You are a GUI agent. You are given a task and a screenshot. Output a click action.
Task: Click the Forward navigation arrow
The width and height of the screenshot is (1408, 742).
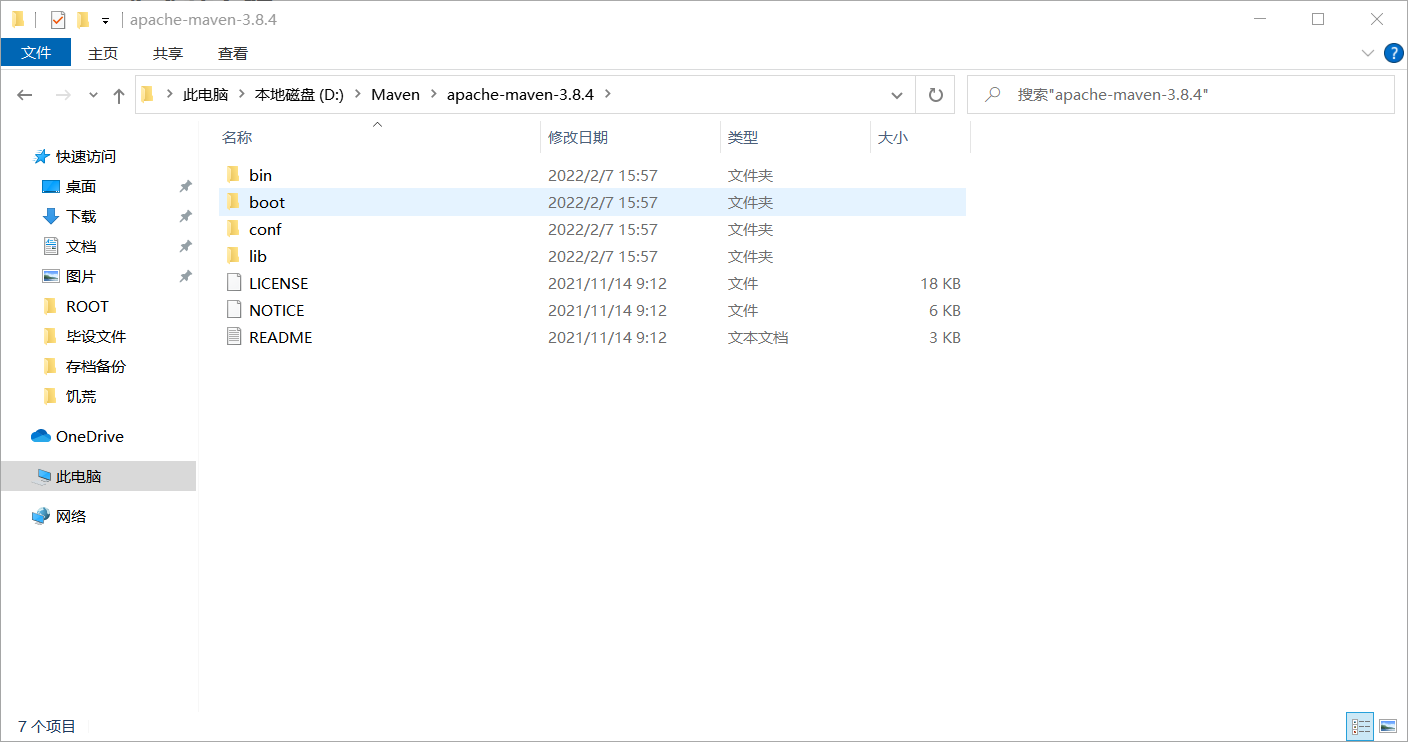[x=62, y=95]
